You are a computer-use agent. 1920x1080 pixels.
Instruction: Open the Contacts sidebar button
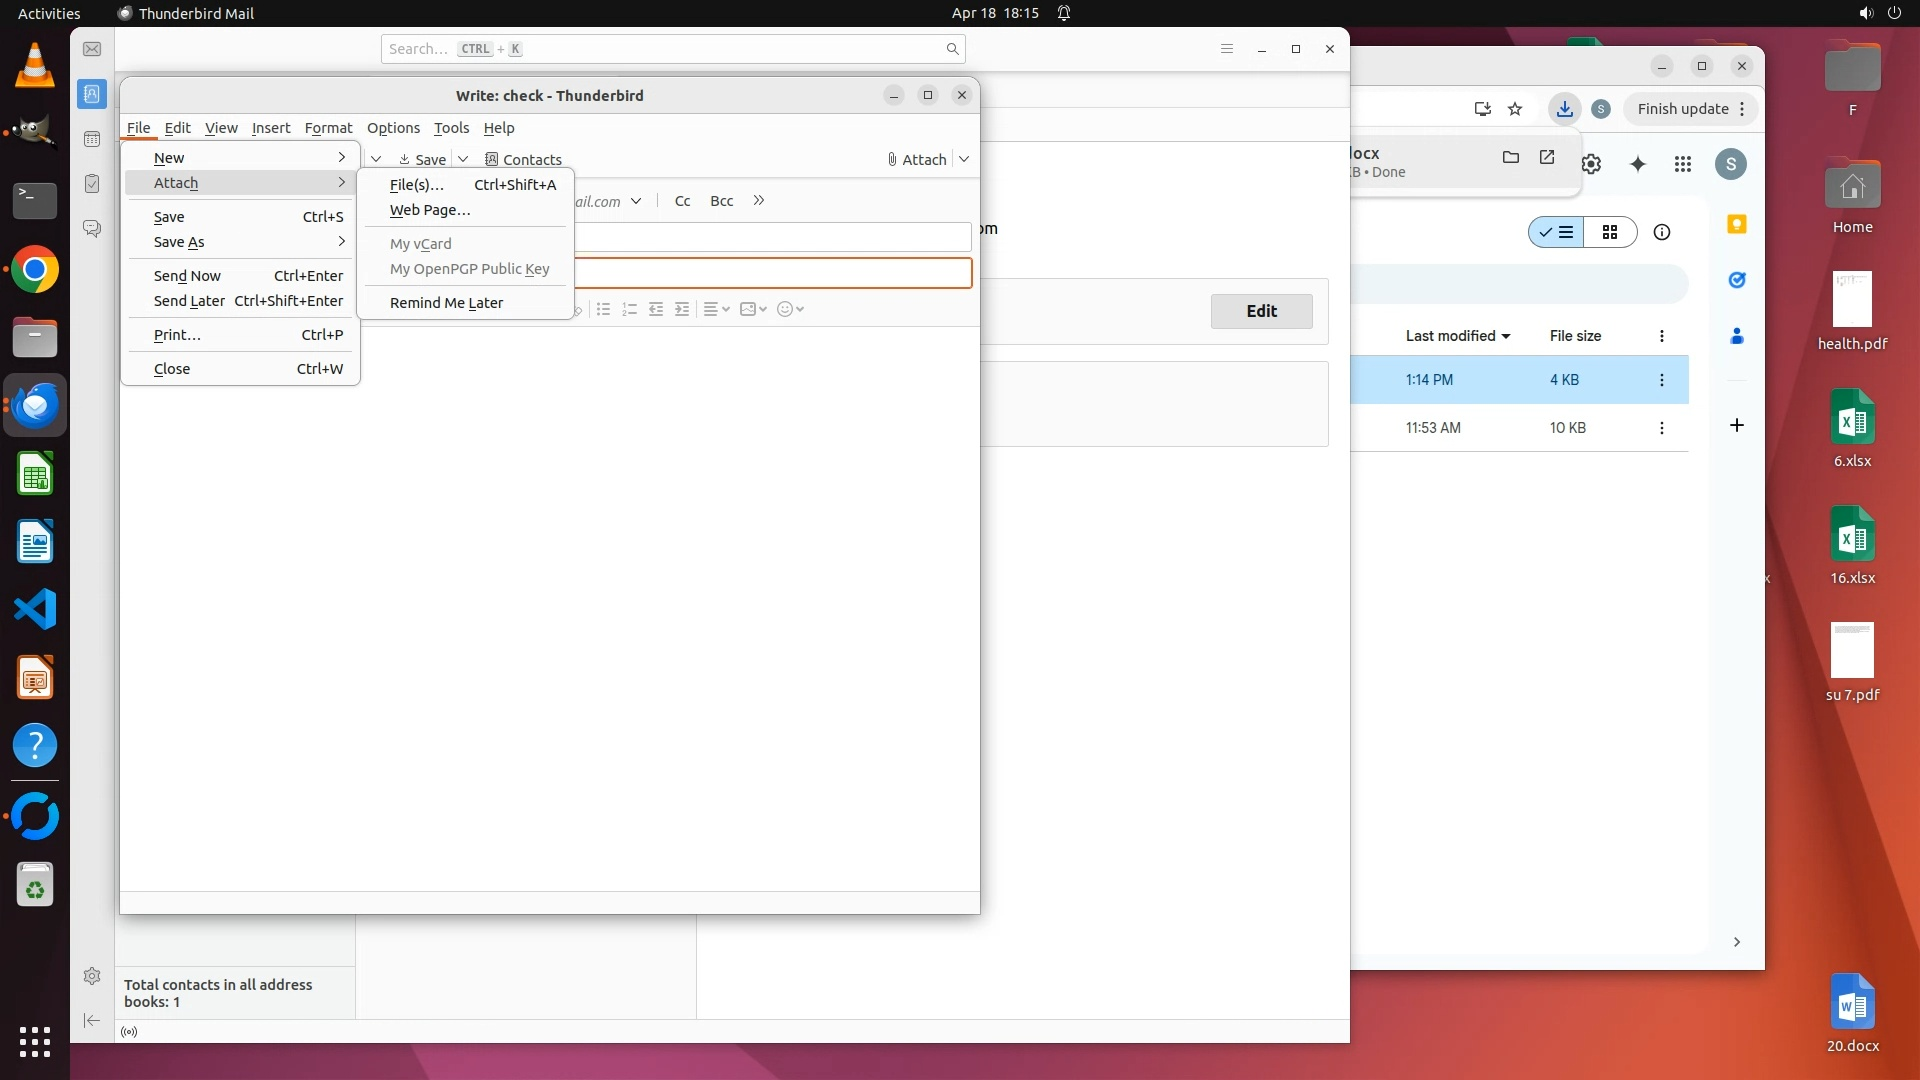tap(523, 159)
